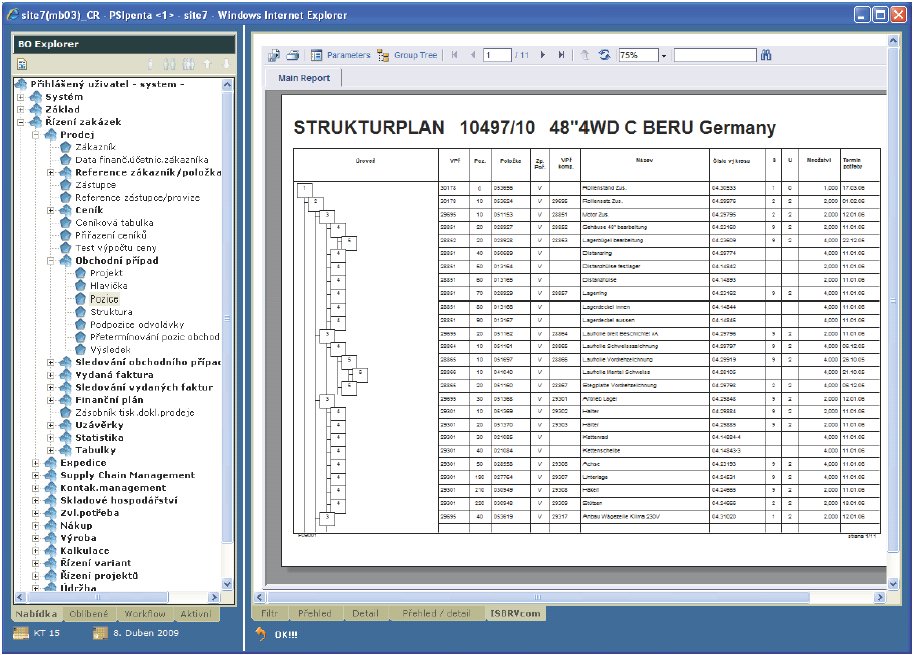Screen dimensions: 913x655
Task: Open the Výsledek tree item
Action: pyautogui.click(x=111, y=350)
